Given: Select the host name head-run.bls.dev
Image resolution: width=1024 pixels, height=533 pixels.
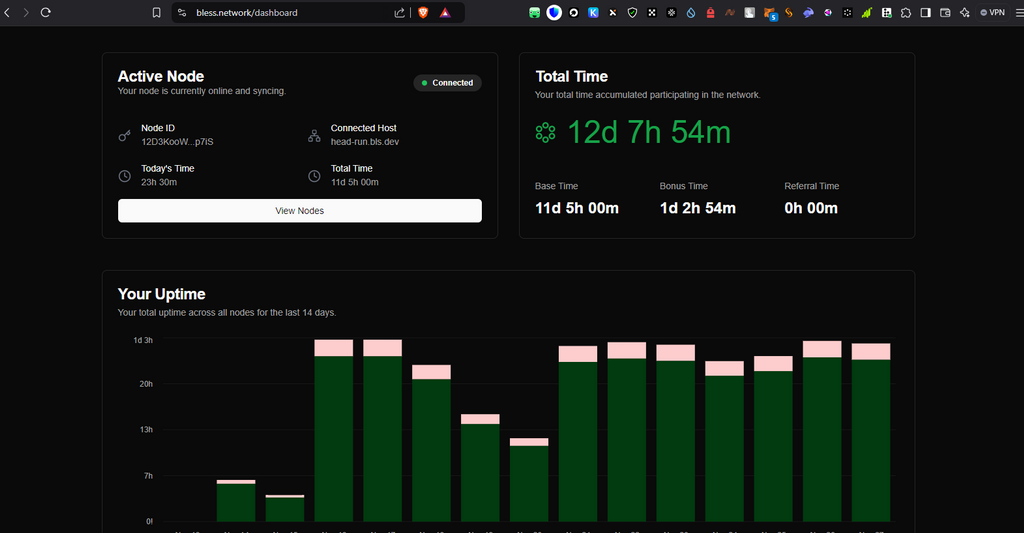Looking at the screenshot, I should click(364, 142).
